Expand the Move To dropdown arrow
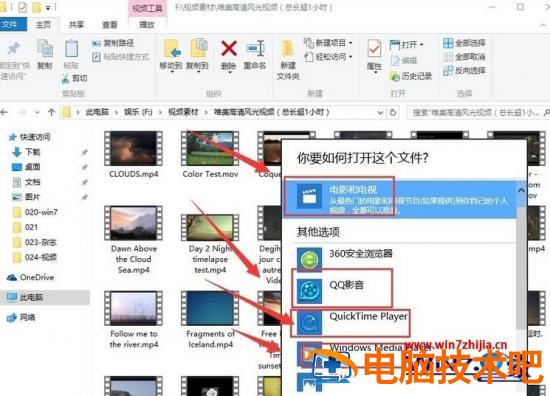This screenshot has width=550, height=396. 172,72
